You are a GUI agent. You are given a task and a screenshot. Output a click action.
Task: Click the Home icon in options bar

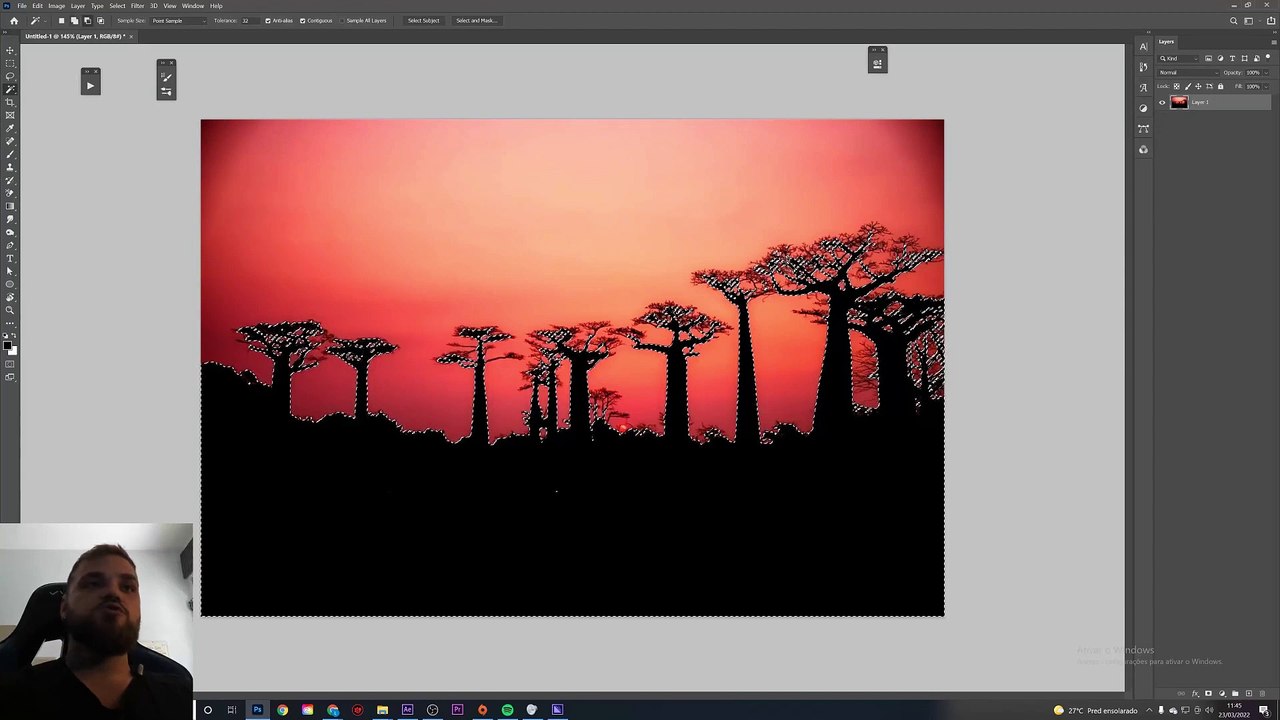[x=13, y=20]
